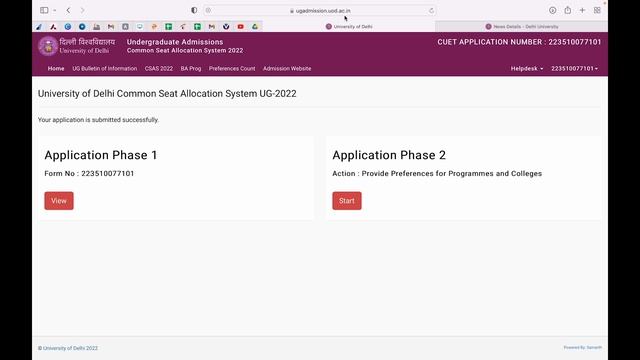Image resolution: width=640 pixels, height=360 pixels.
Task: Click the 'Form No : 223510077101' text
Action: 89,173
